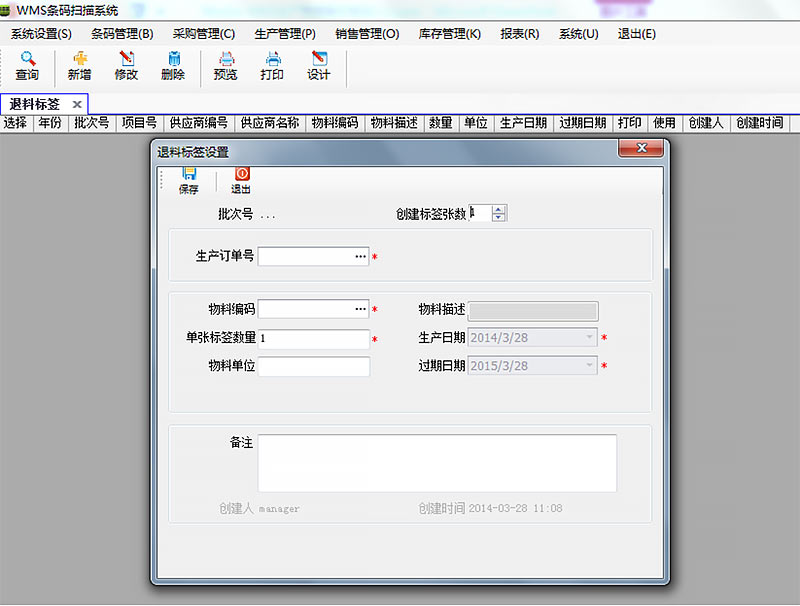
Task: Increase 创建标签张数 with spinner up arrow
Action: tap(499, 209)
